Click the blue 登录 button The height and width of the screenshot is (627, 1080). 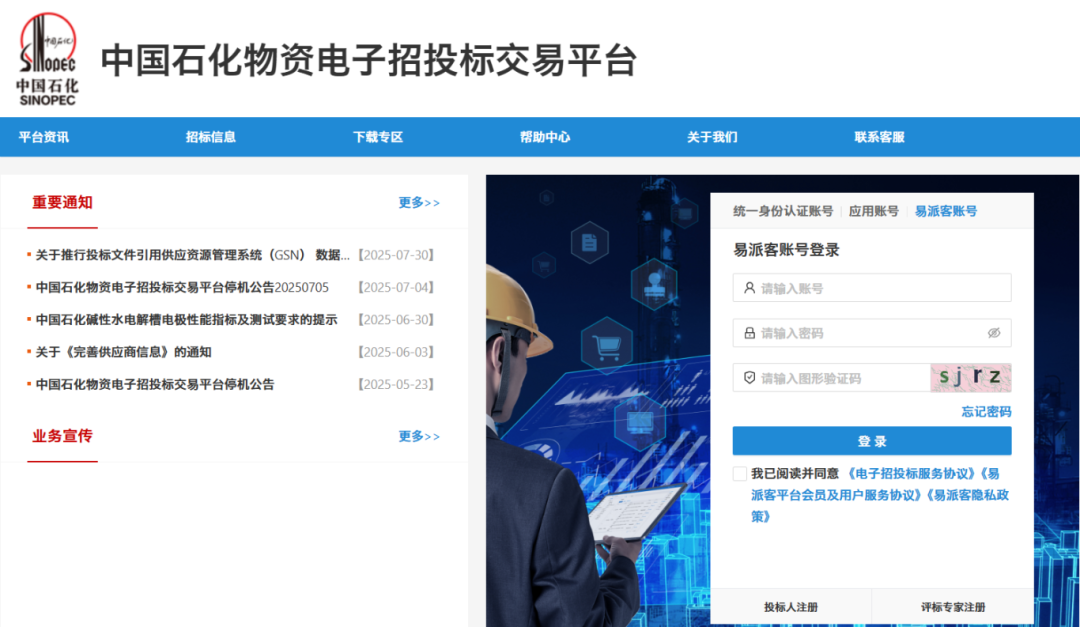click(x=872, y=441)
